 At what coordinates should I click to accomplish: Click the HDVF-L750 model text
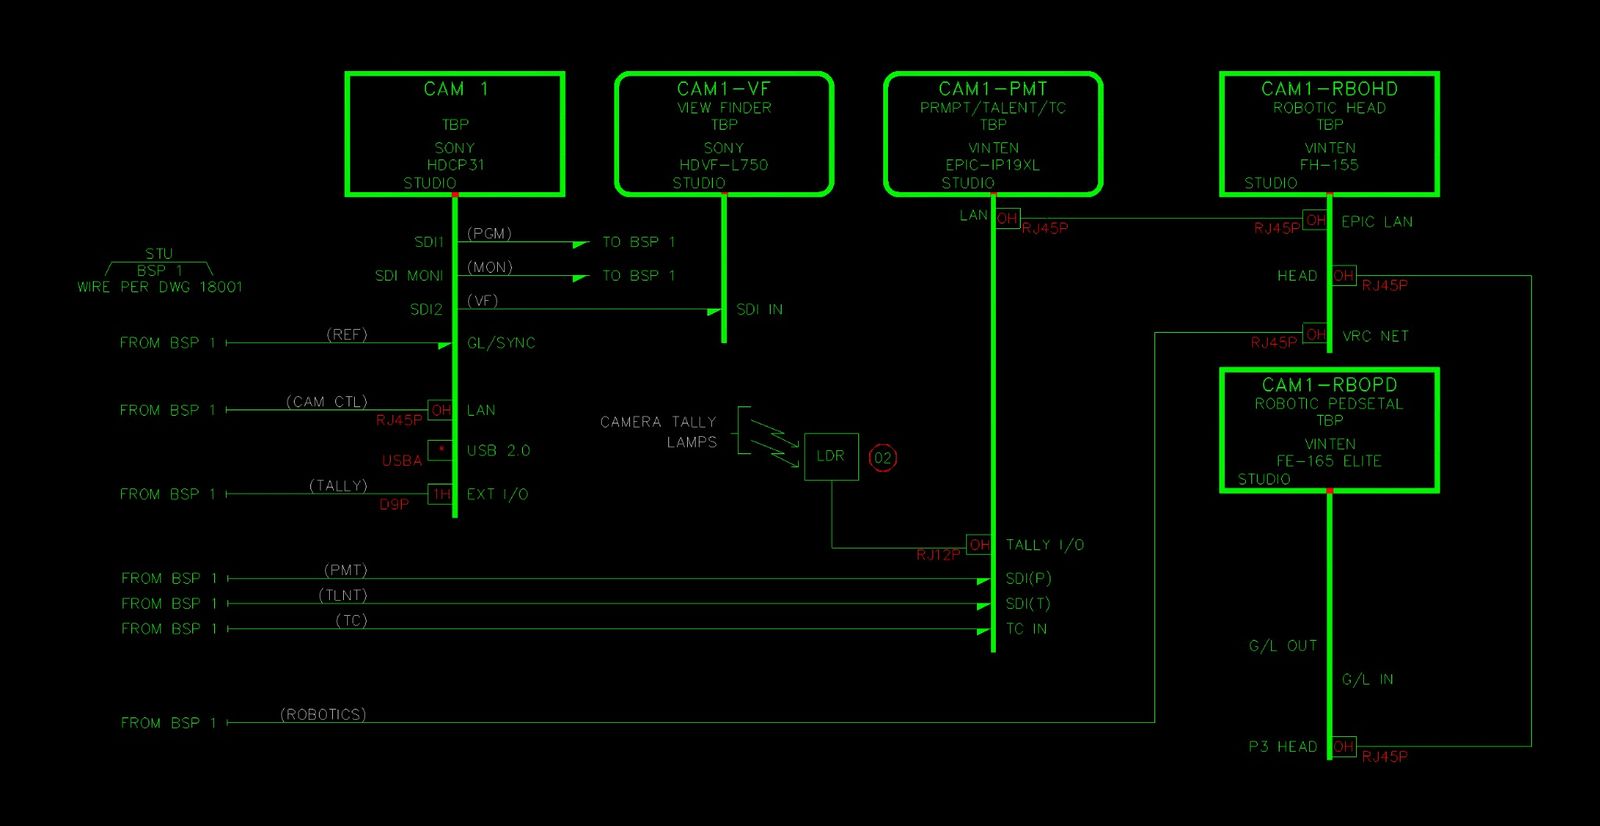click(724, 165)
